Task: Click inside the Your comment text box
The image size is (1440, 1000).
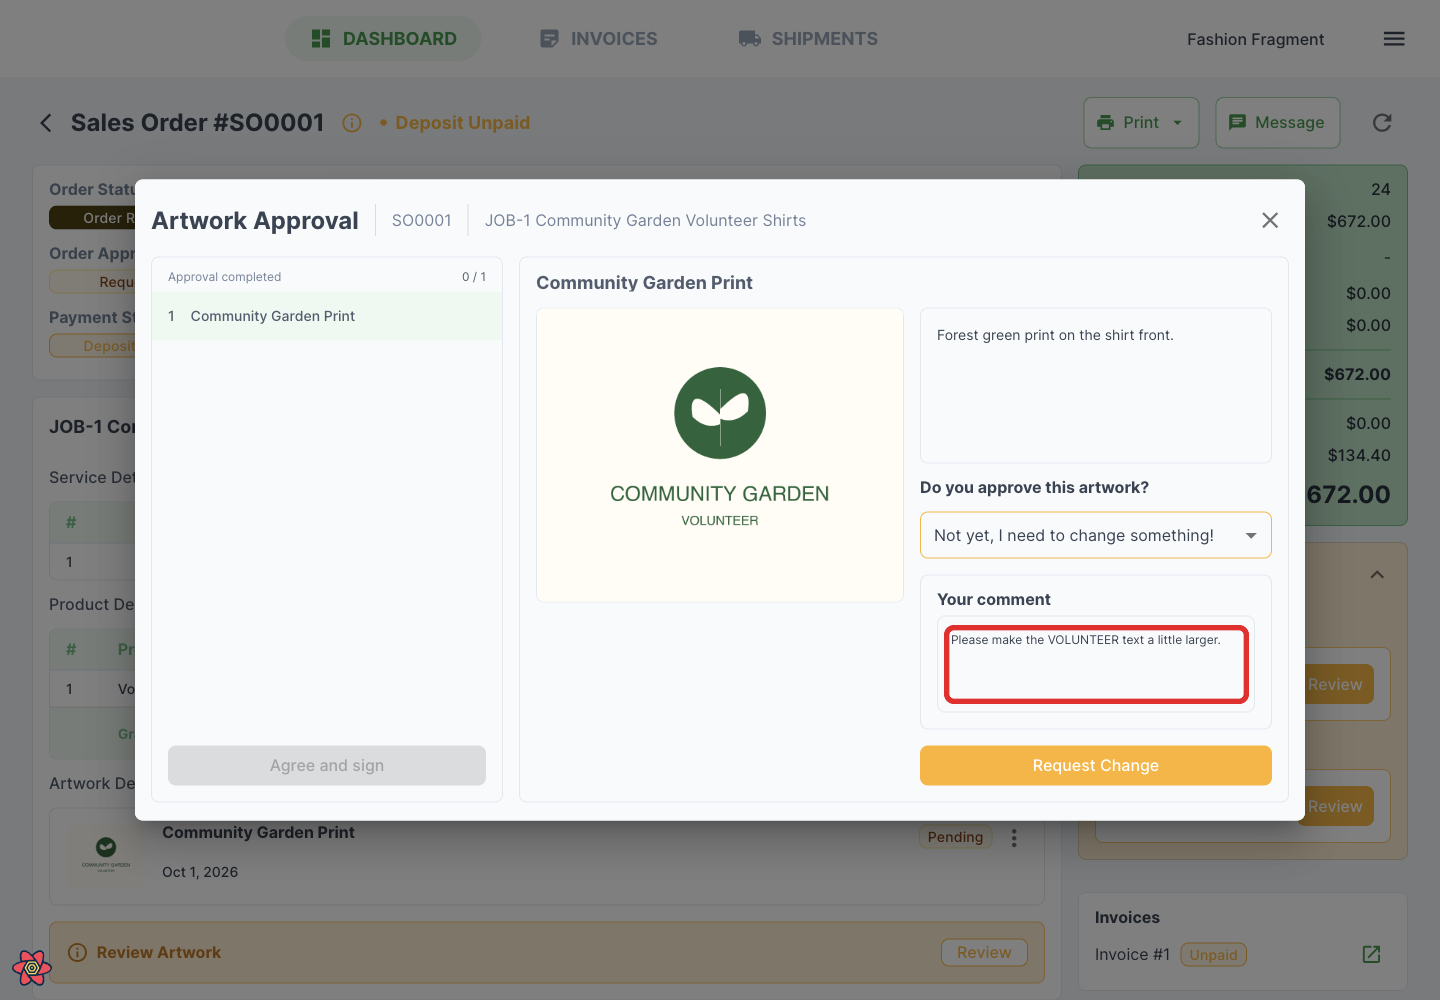Action: (x=1096, y=664)
